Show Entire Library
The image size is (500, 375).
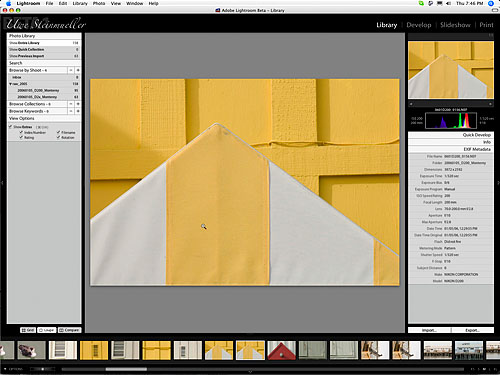[x=44, y=43]
